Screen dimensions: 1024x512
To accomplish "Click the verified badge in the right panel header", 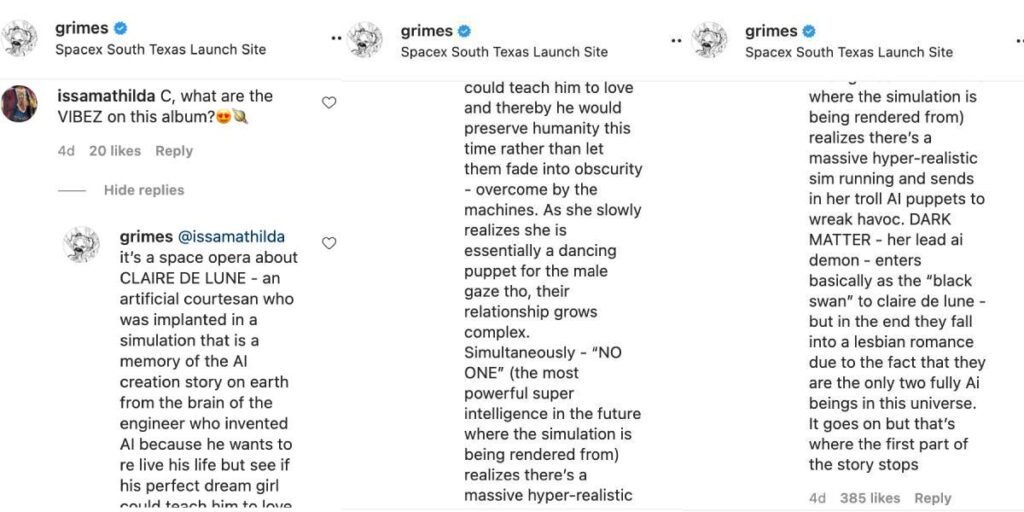I will tap(809, 31).
